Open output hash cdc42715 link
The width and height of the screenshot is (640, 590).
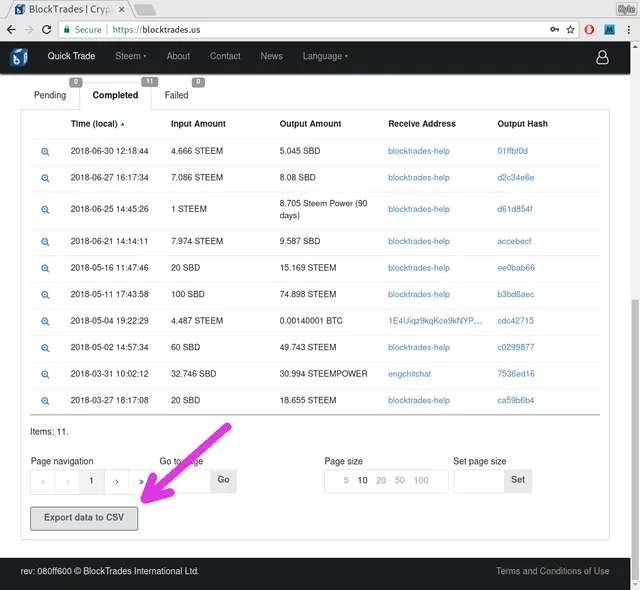tap(515, 321)
